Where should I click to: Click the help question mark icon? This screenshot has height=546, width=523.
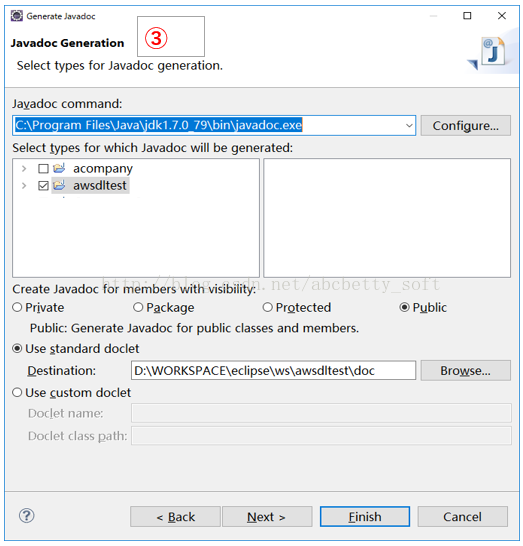[x=26, y=516]
